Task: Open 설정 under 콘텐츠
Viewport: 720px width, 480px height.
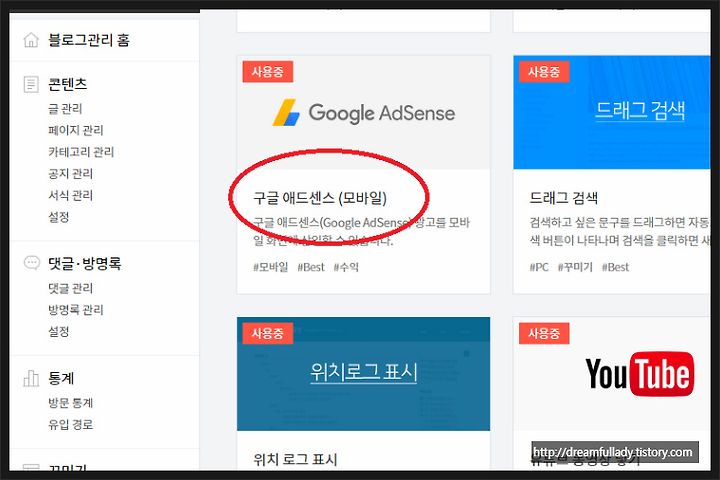Action: pos(59,216)
